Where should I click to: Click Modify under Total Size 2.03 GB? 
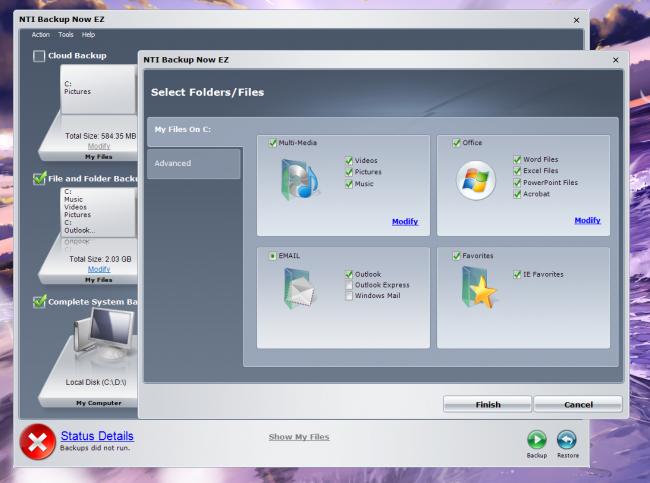click(x=99, y=269)
